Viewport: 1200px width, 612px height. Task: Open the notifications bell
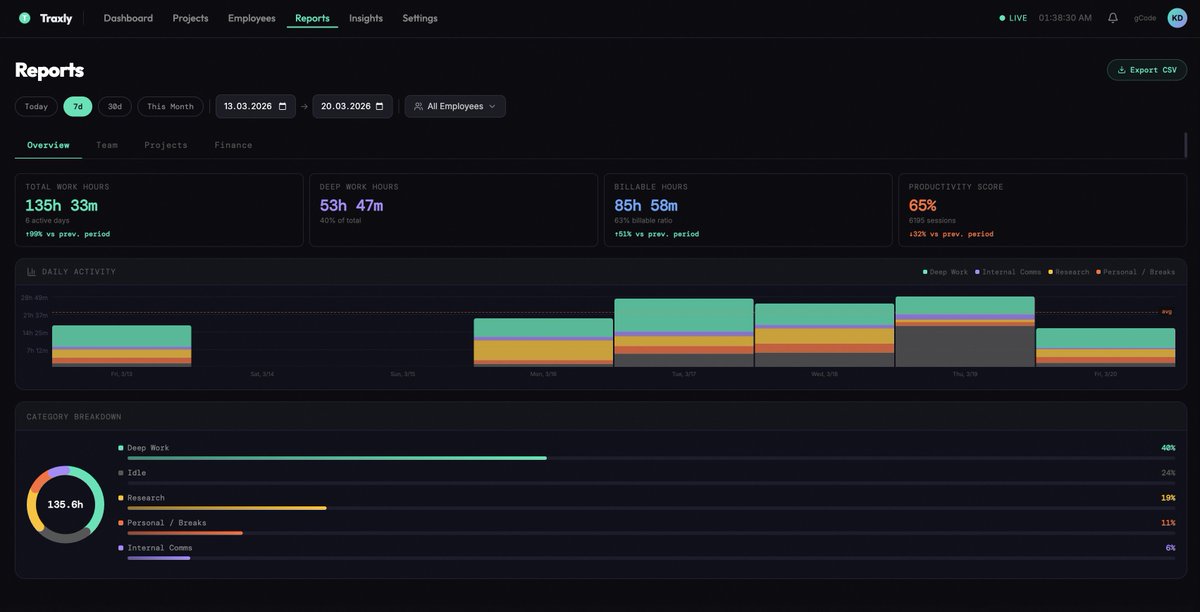click(1113, 18)
